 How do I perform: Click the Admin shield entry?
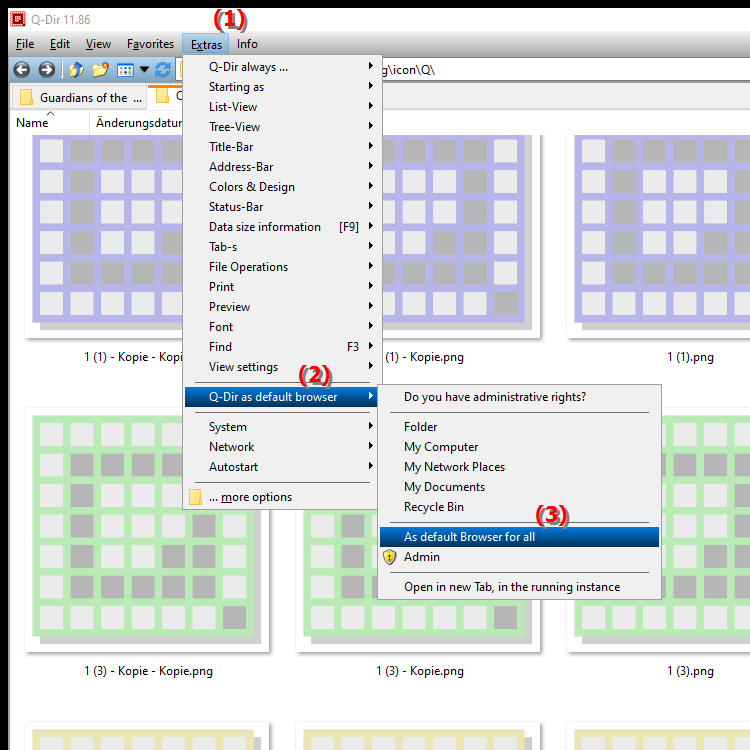421,557
